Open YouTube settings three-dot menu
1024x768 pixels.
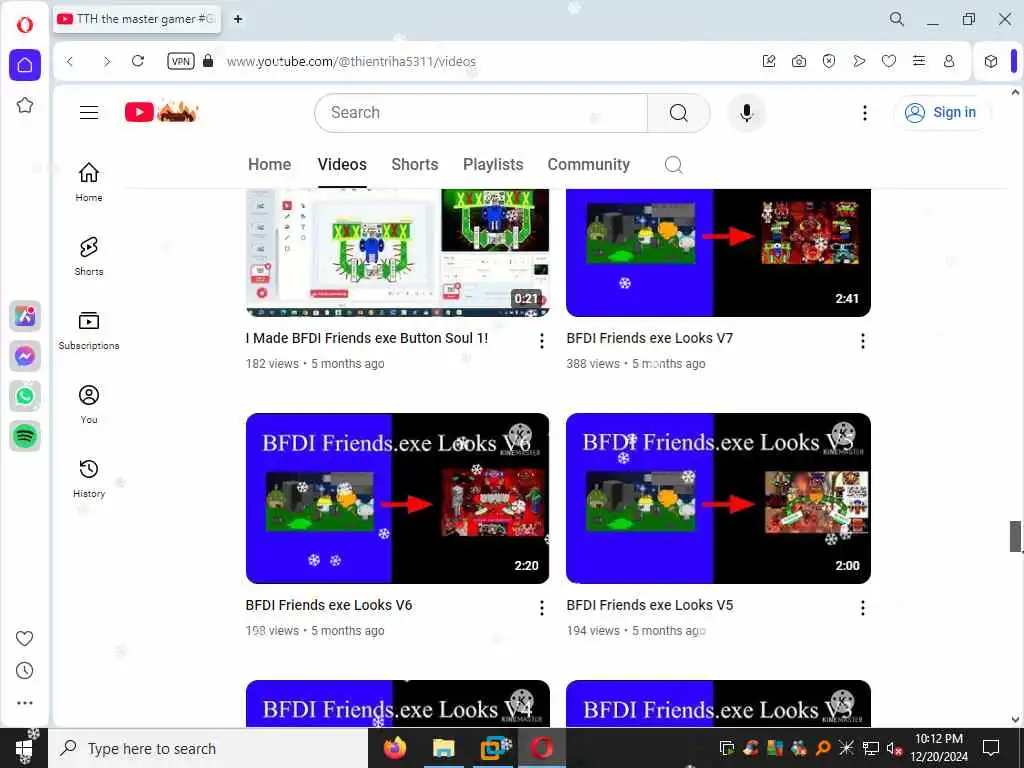pos(865,112)
